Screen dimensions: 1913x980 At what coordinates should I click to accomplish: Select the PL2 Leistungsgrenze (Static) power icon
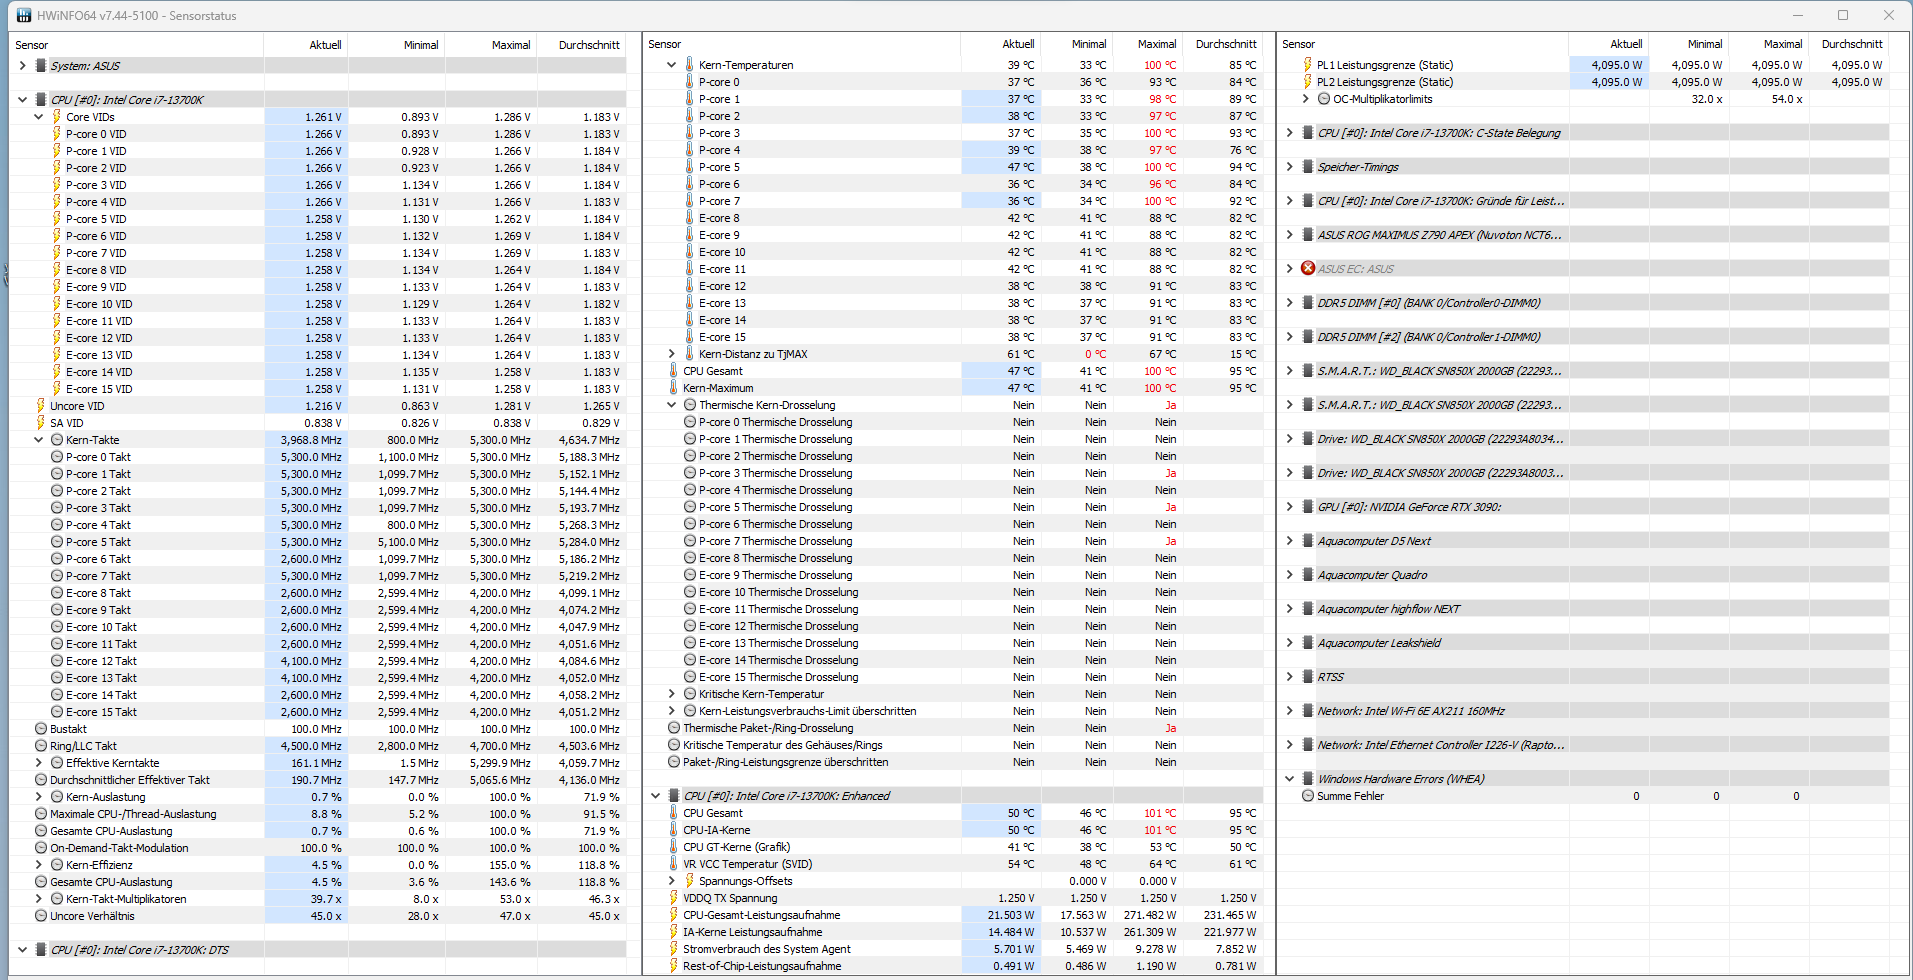tap(1307, 82)
